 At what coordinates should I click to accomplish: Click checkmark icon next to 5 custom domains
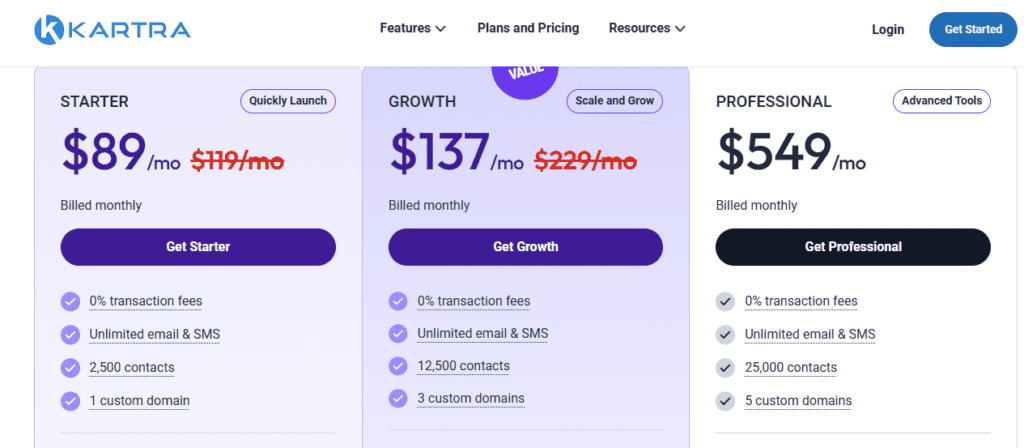coord(726,401)
